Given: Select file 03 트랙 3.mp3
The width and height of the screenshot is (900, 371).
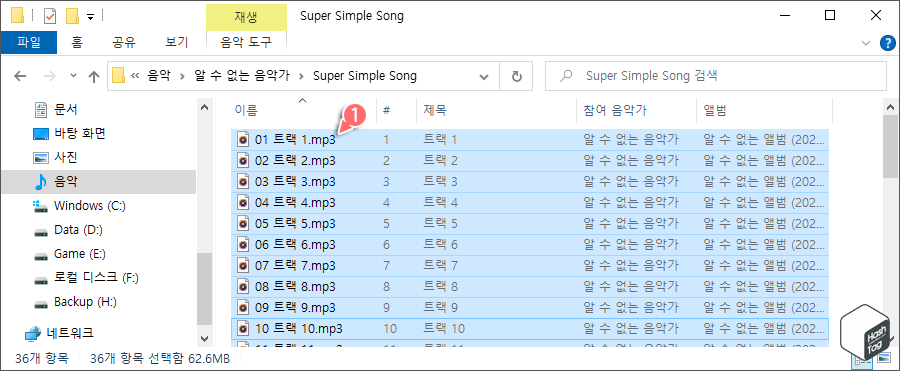Looking at the screenshot, I should (x=530, y=181).
